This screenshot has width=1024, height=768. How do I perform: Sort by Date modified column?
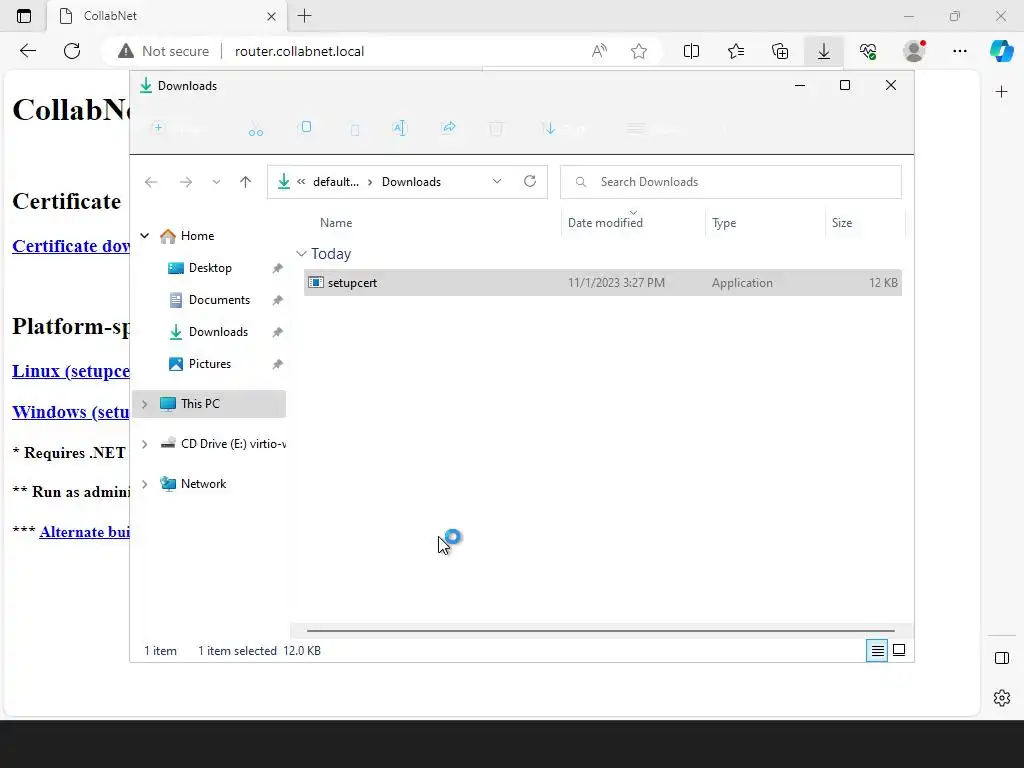pyautogui.click(x=605, y=223)
